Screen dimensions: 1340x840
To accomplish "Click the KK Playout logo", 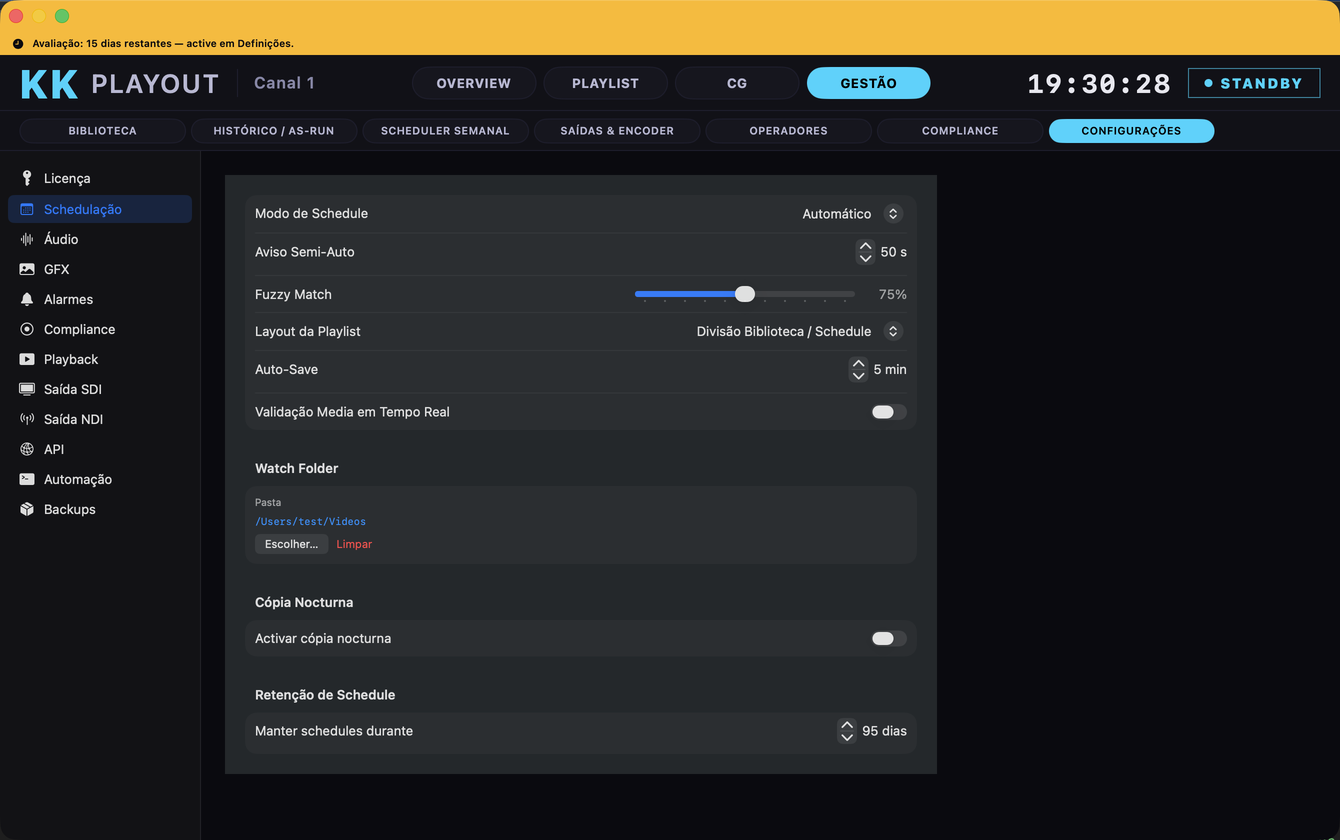I will click(120, 84).
